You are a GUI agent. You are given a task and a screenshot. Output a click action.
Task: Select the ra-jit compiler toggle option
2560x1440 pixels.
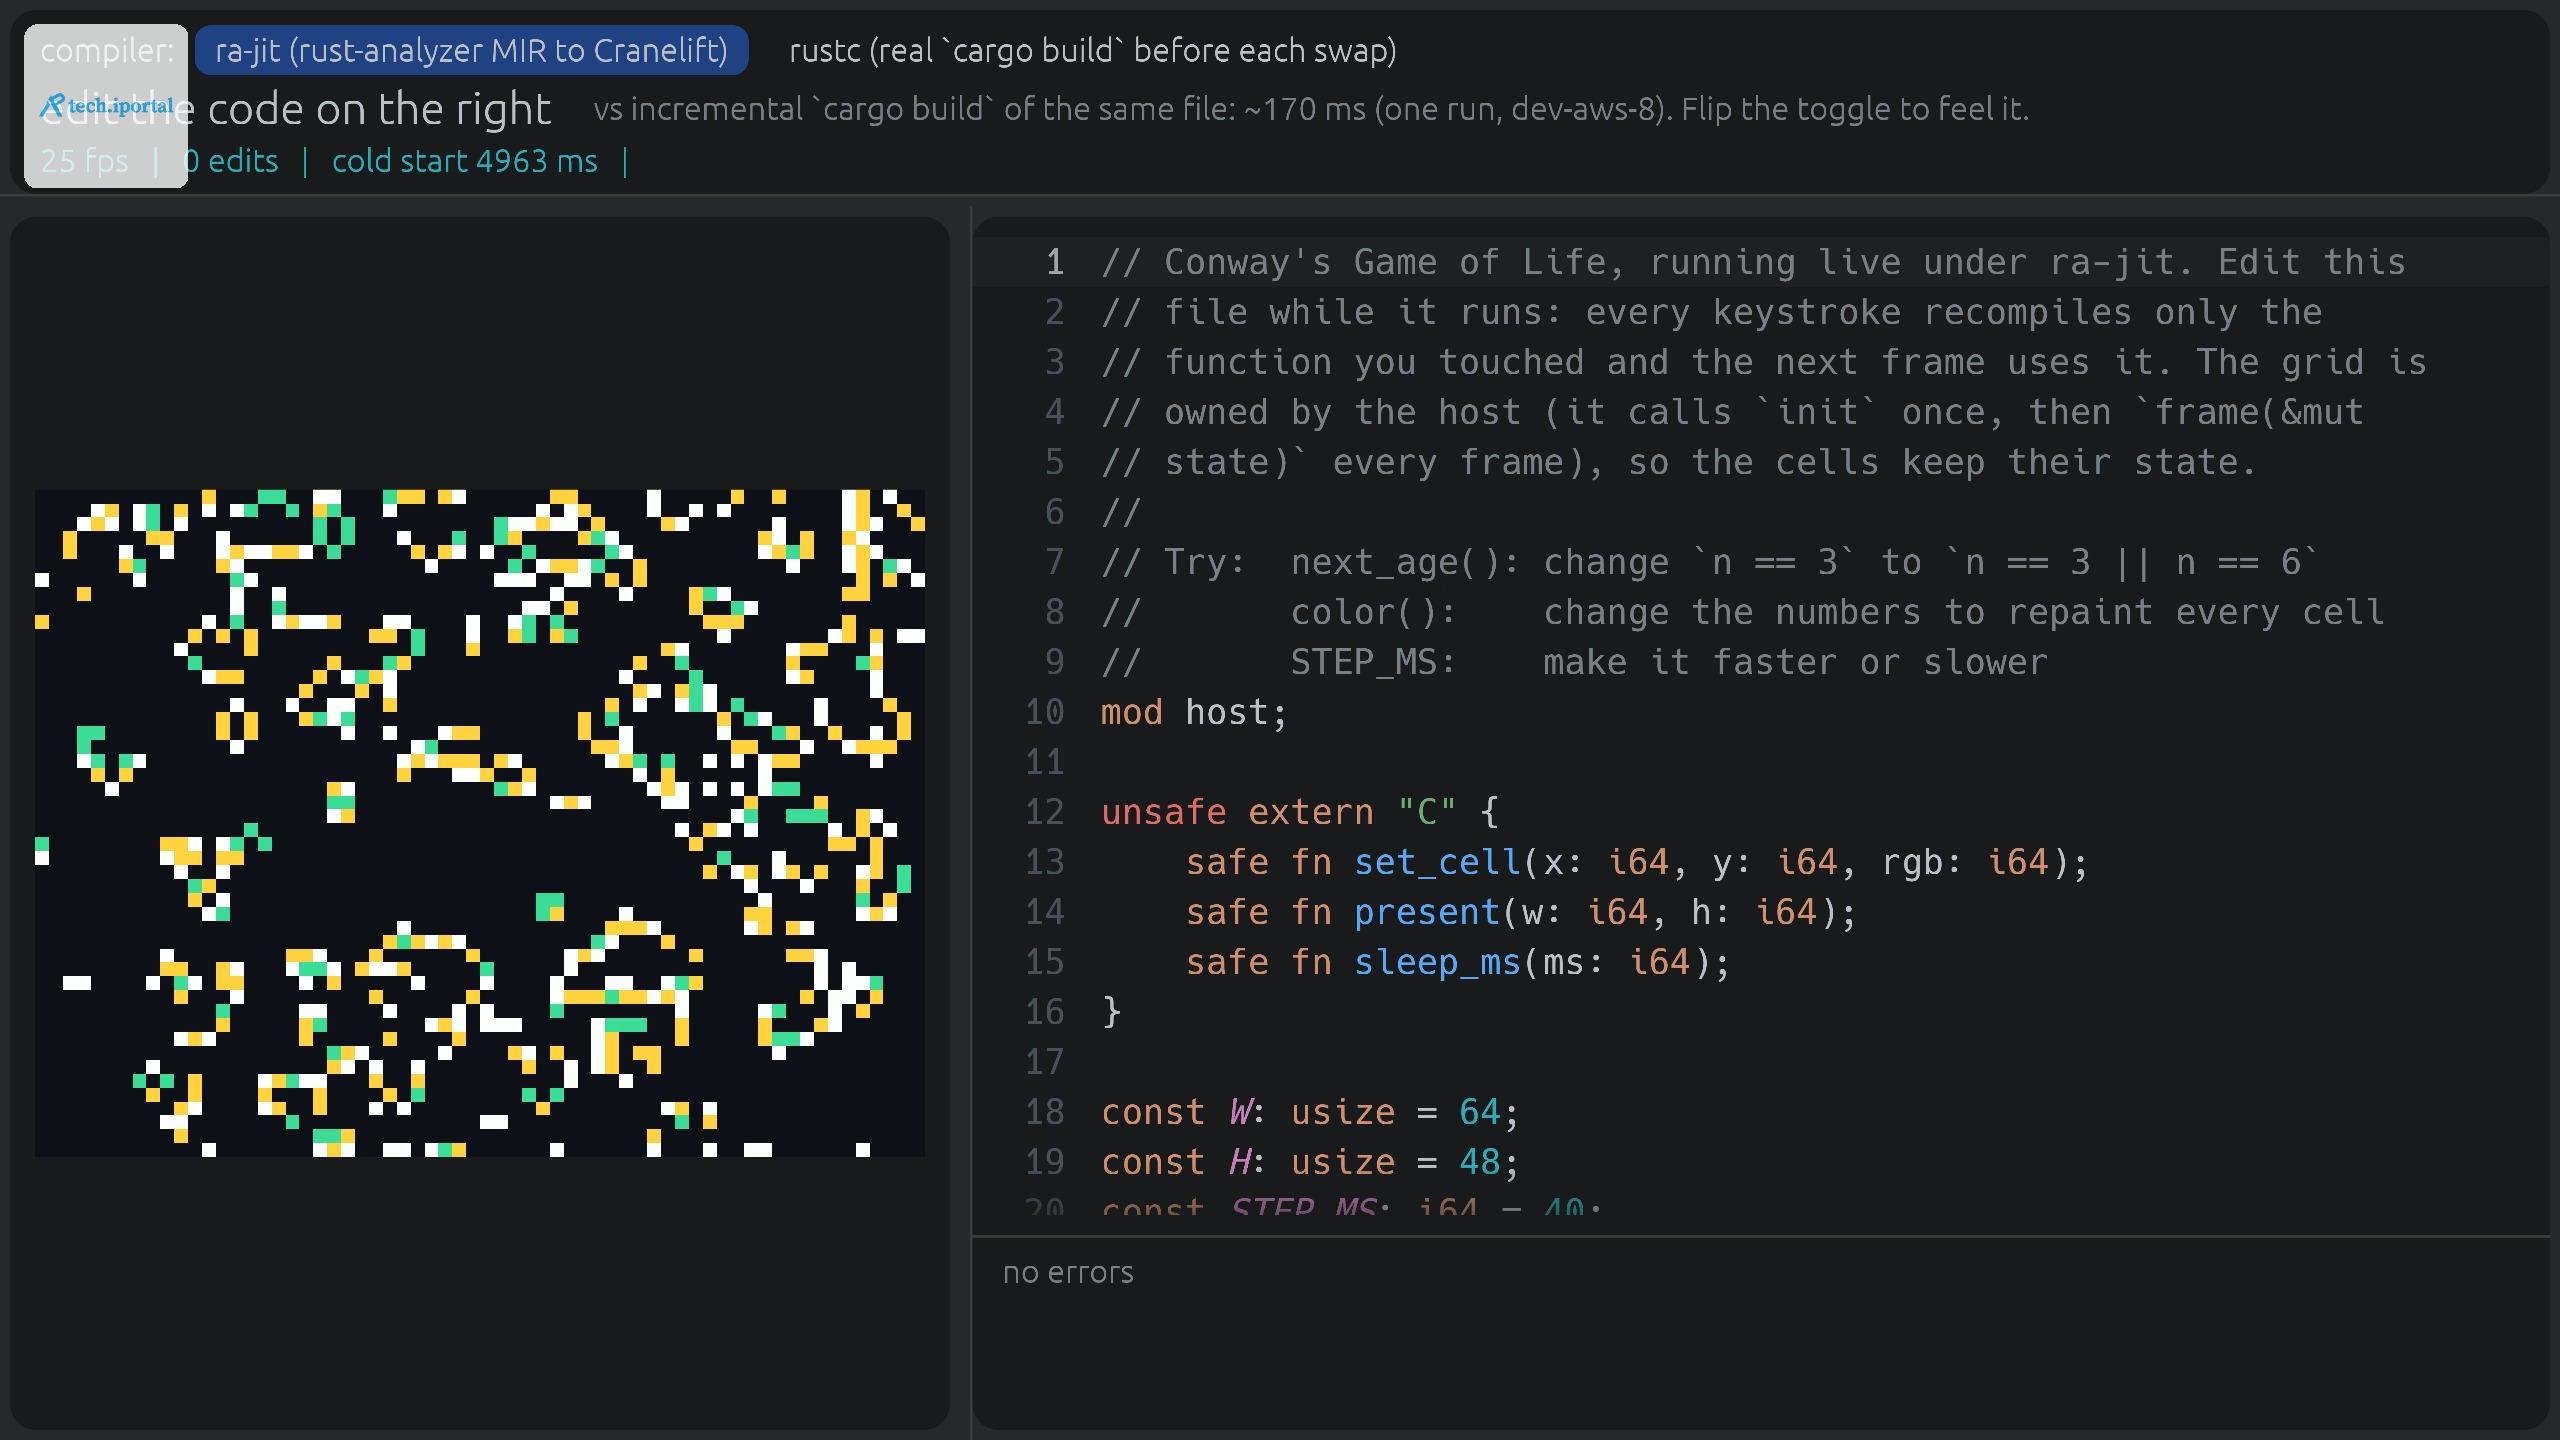(471, 50)
